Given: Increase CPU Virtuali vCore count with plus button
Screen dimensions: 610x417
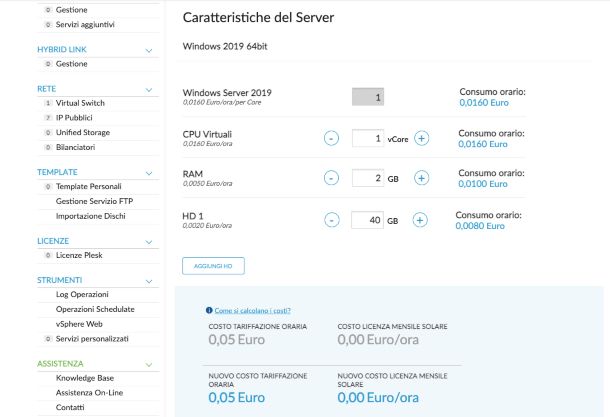Looking at the screenshot, I should point(421,138).
